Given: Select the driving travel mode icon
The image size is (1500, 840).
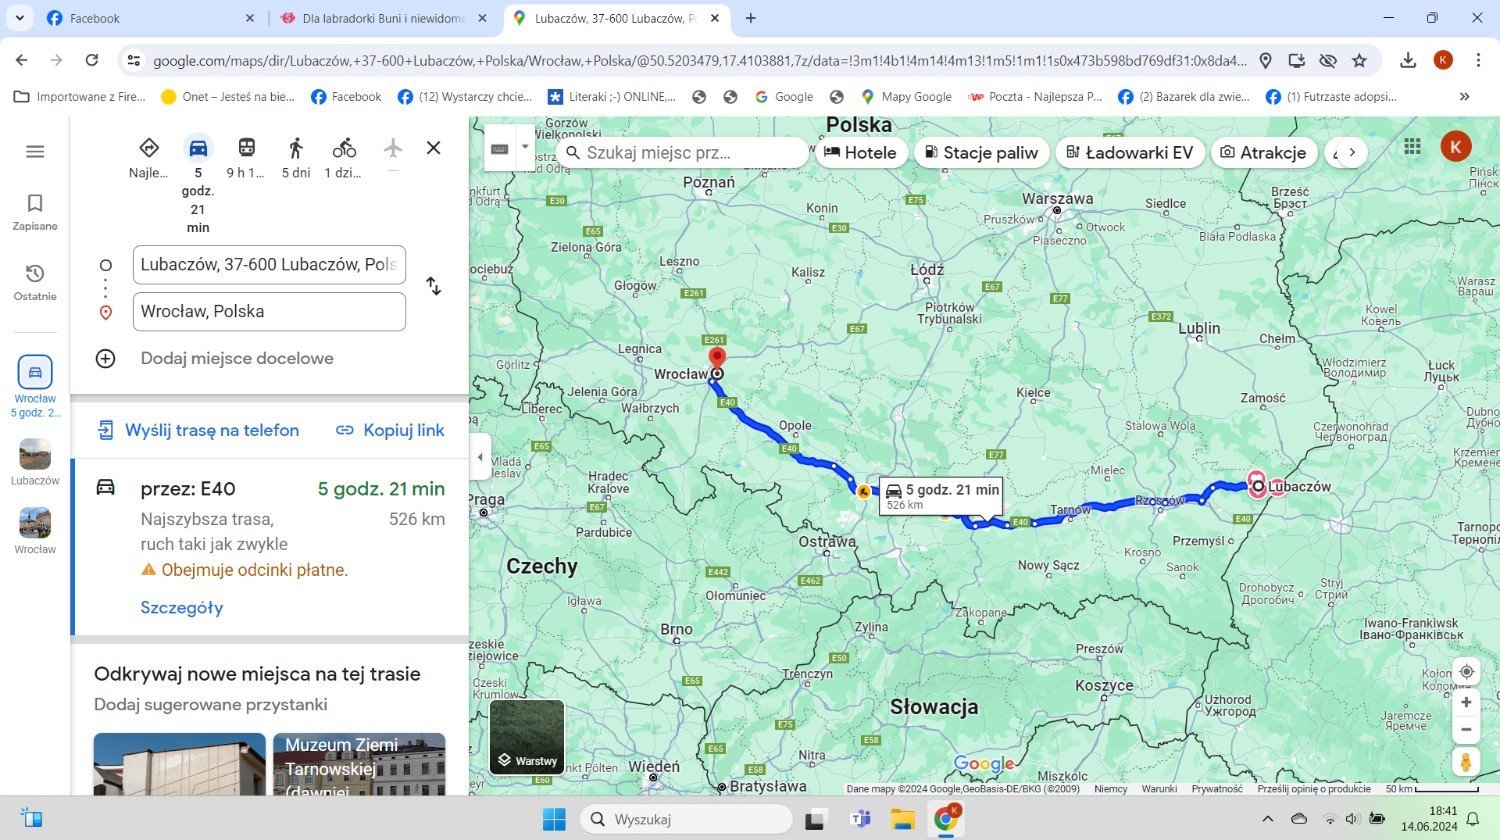Looking at the screenshot, I should click(x=198, y=148).
